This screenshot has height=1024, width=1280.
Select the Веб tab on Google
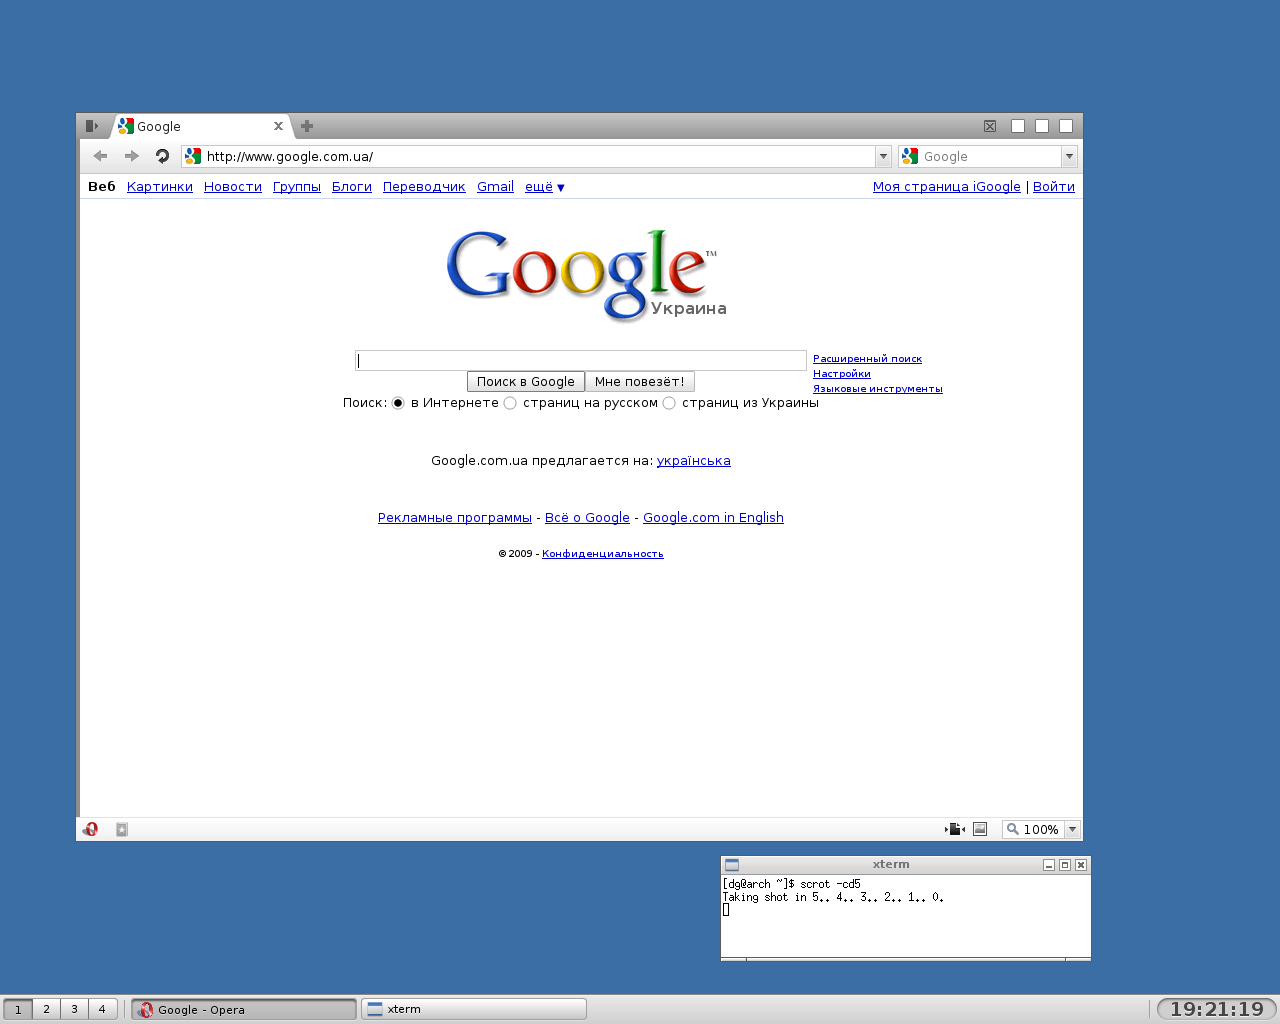tap(102, 186)
